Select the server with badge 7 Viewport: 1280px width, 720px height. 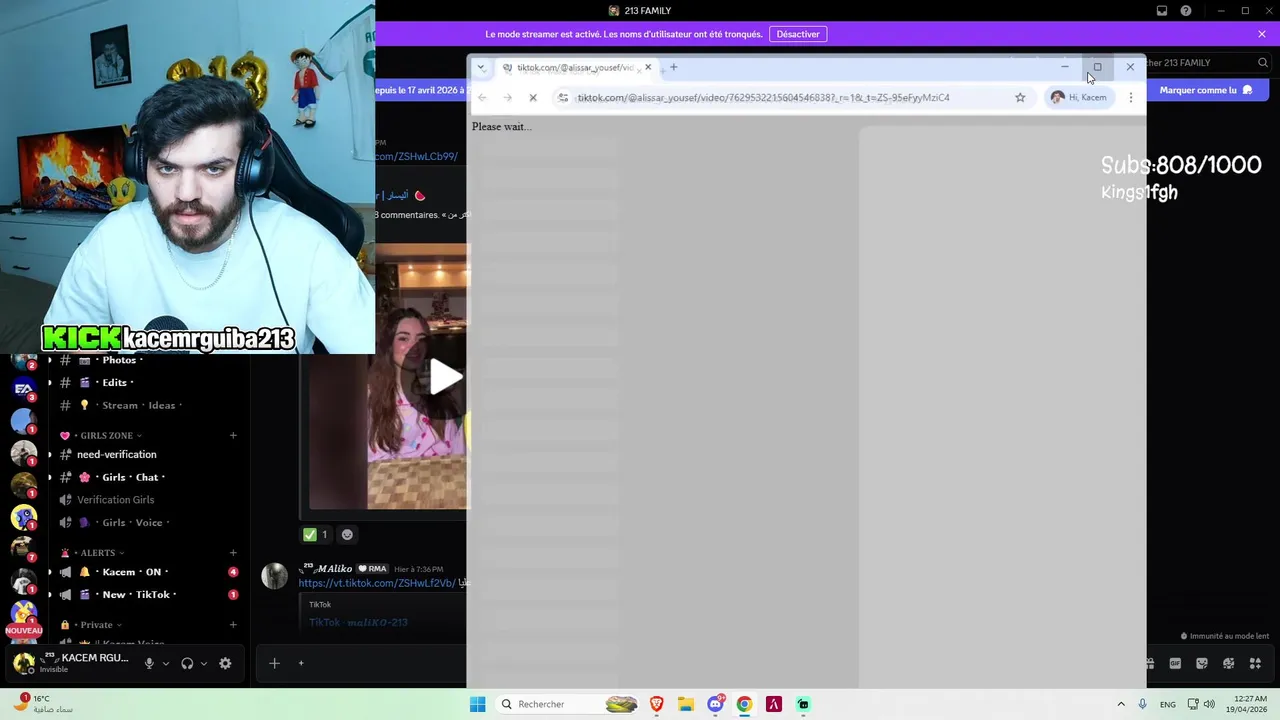24,547
